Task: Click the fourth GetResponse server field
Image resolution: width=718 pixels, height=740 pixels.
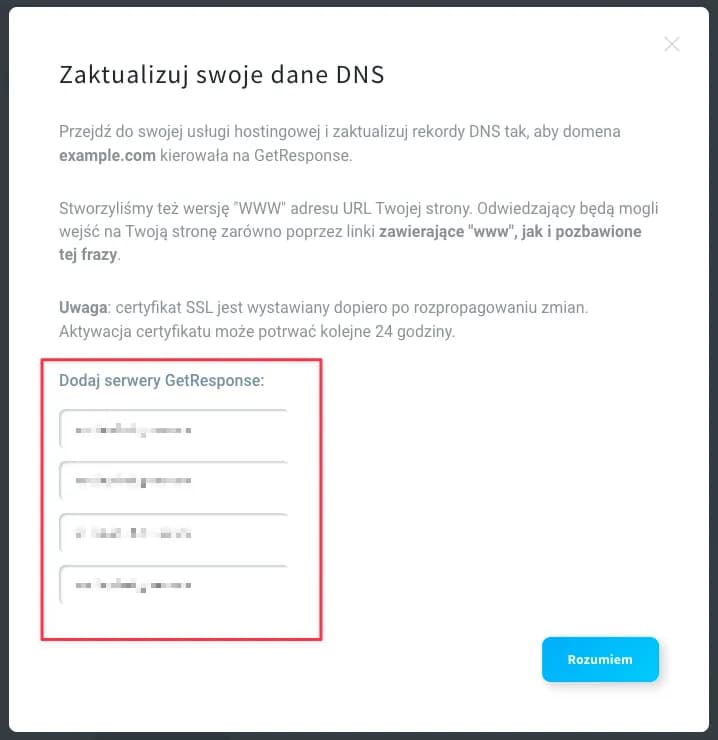Action: pyautogui.click(x=173, y=585)
